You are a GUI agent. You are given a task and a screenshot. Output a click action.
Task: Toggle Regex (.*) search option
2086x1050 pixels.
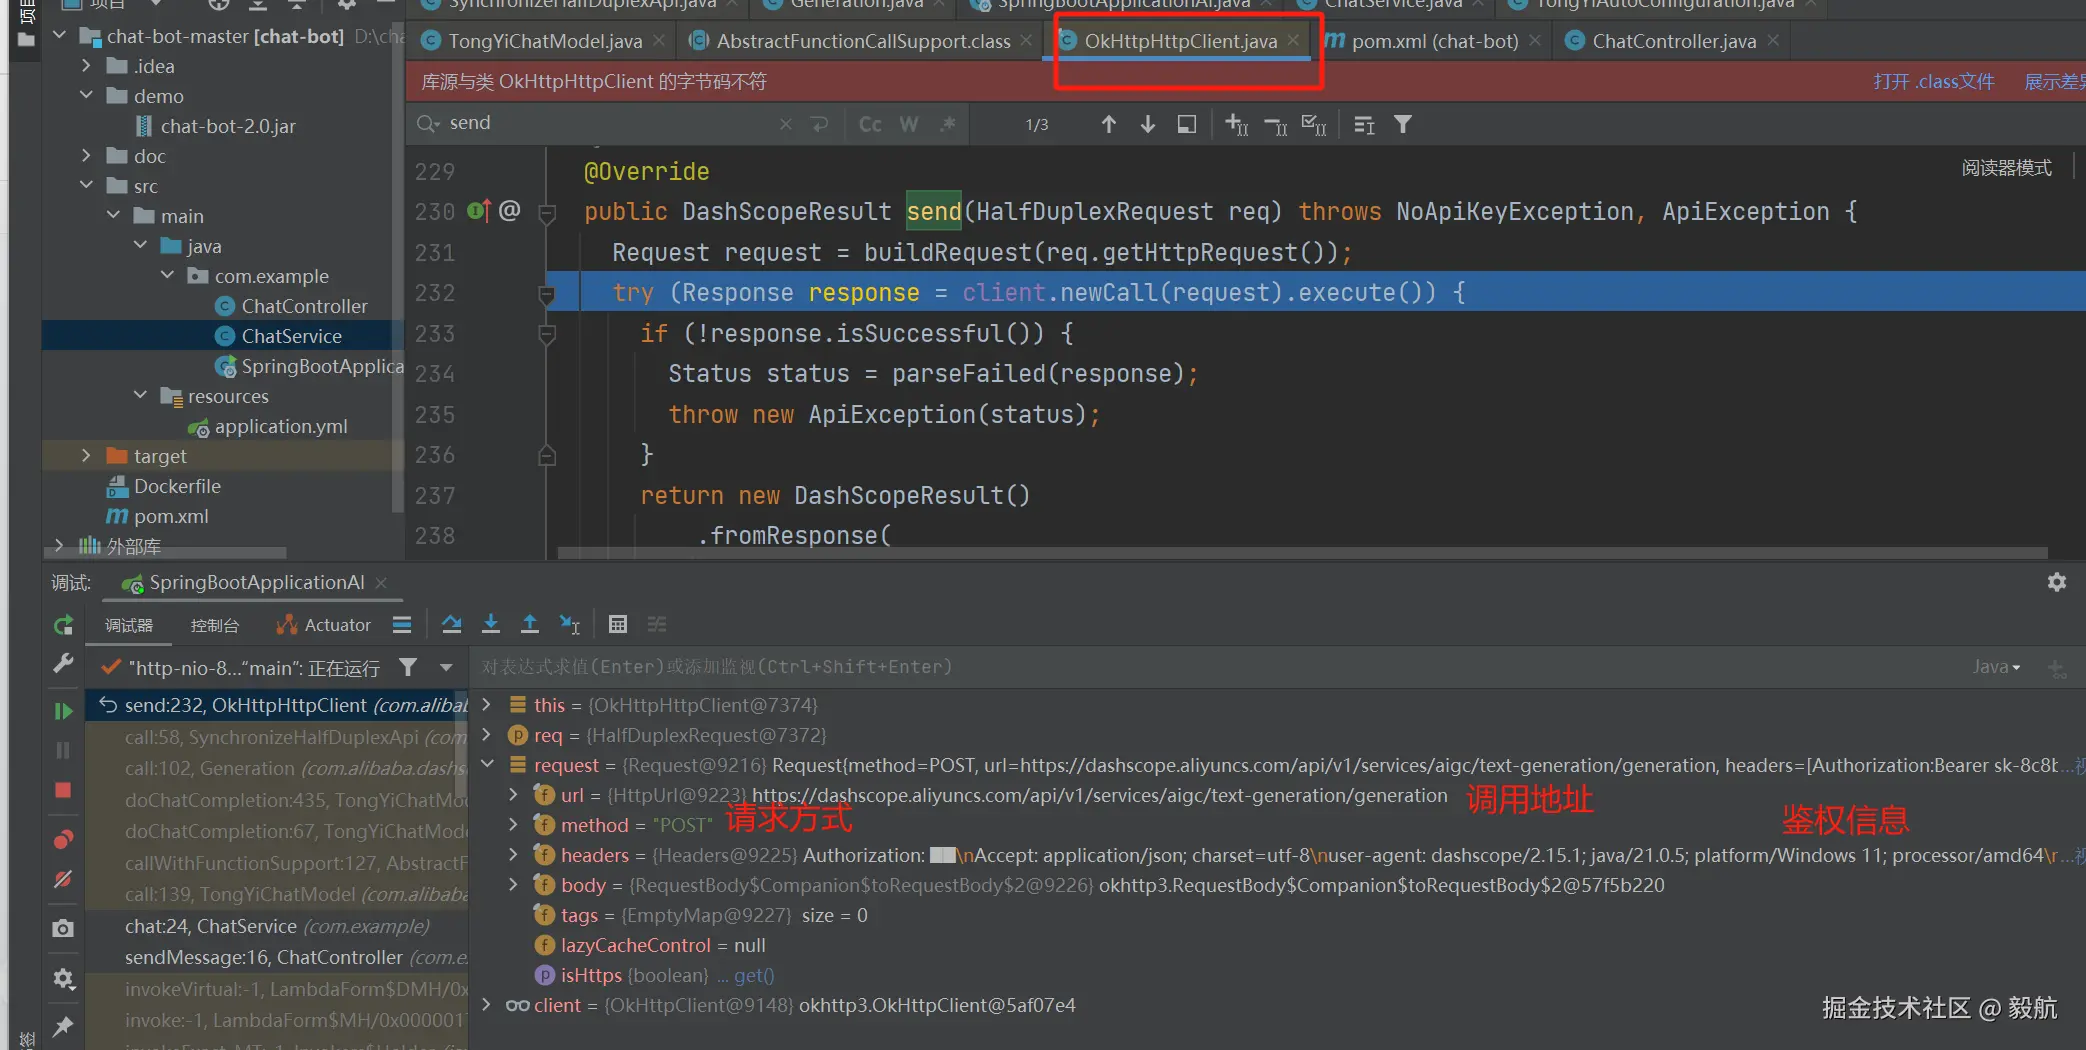948,124
